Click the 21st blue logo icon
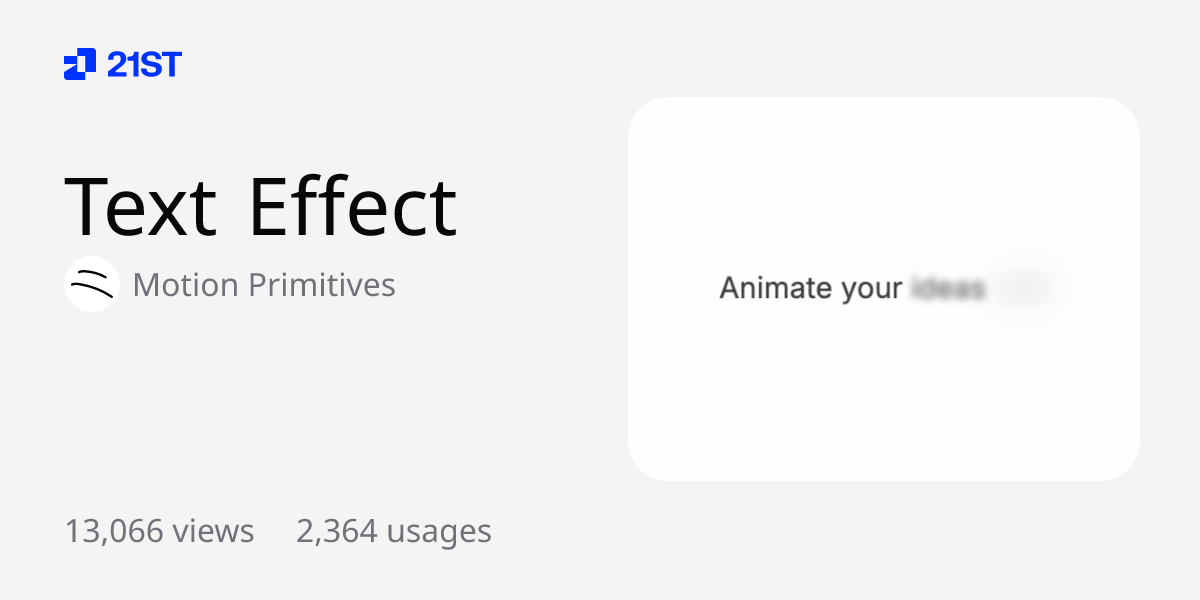Image resolution: width=1200 pixels, height=600 pixels. (x=80, y=64)
